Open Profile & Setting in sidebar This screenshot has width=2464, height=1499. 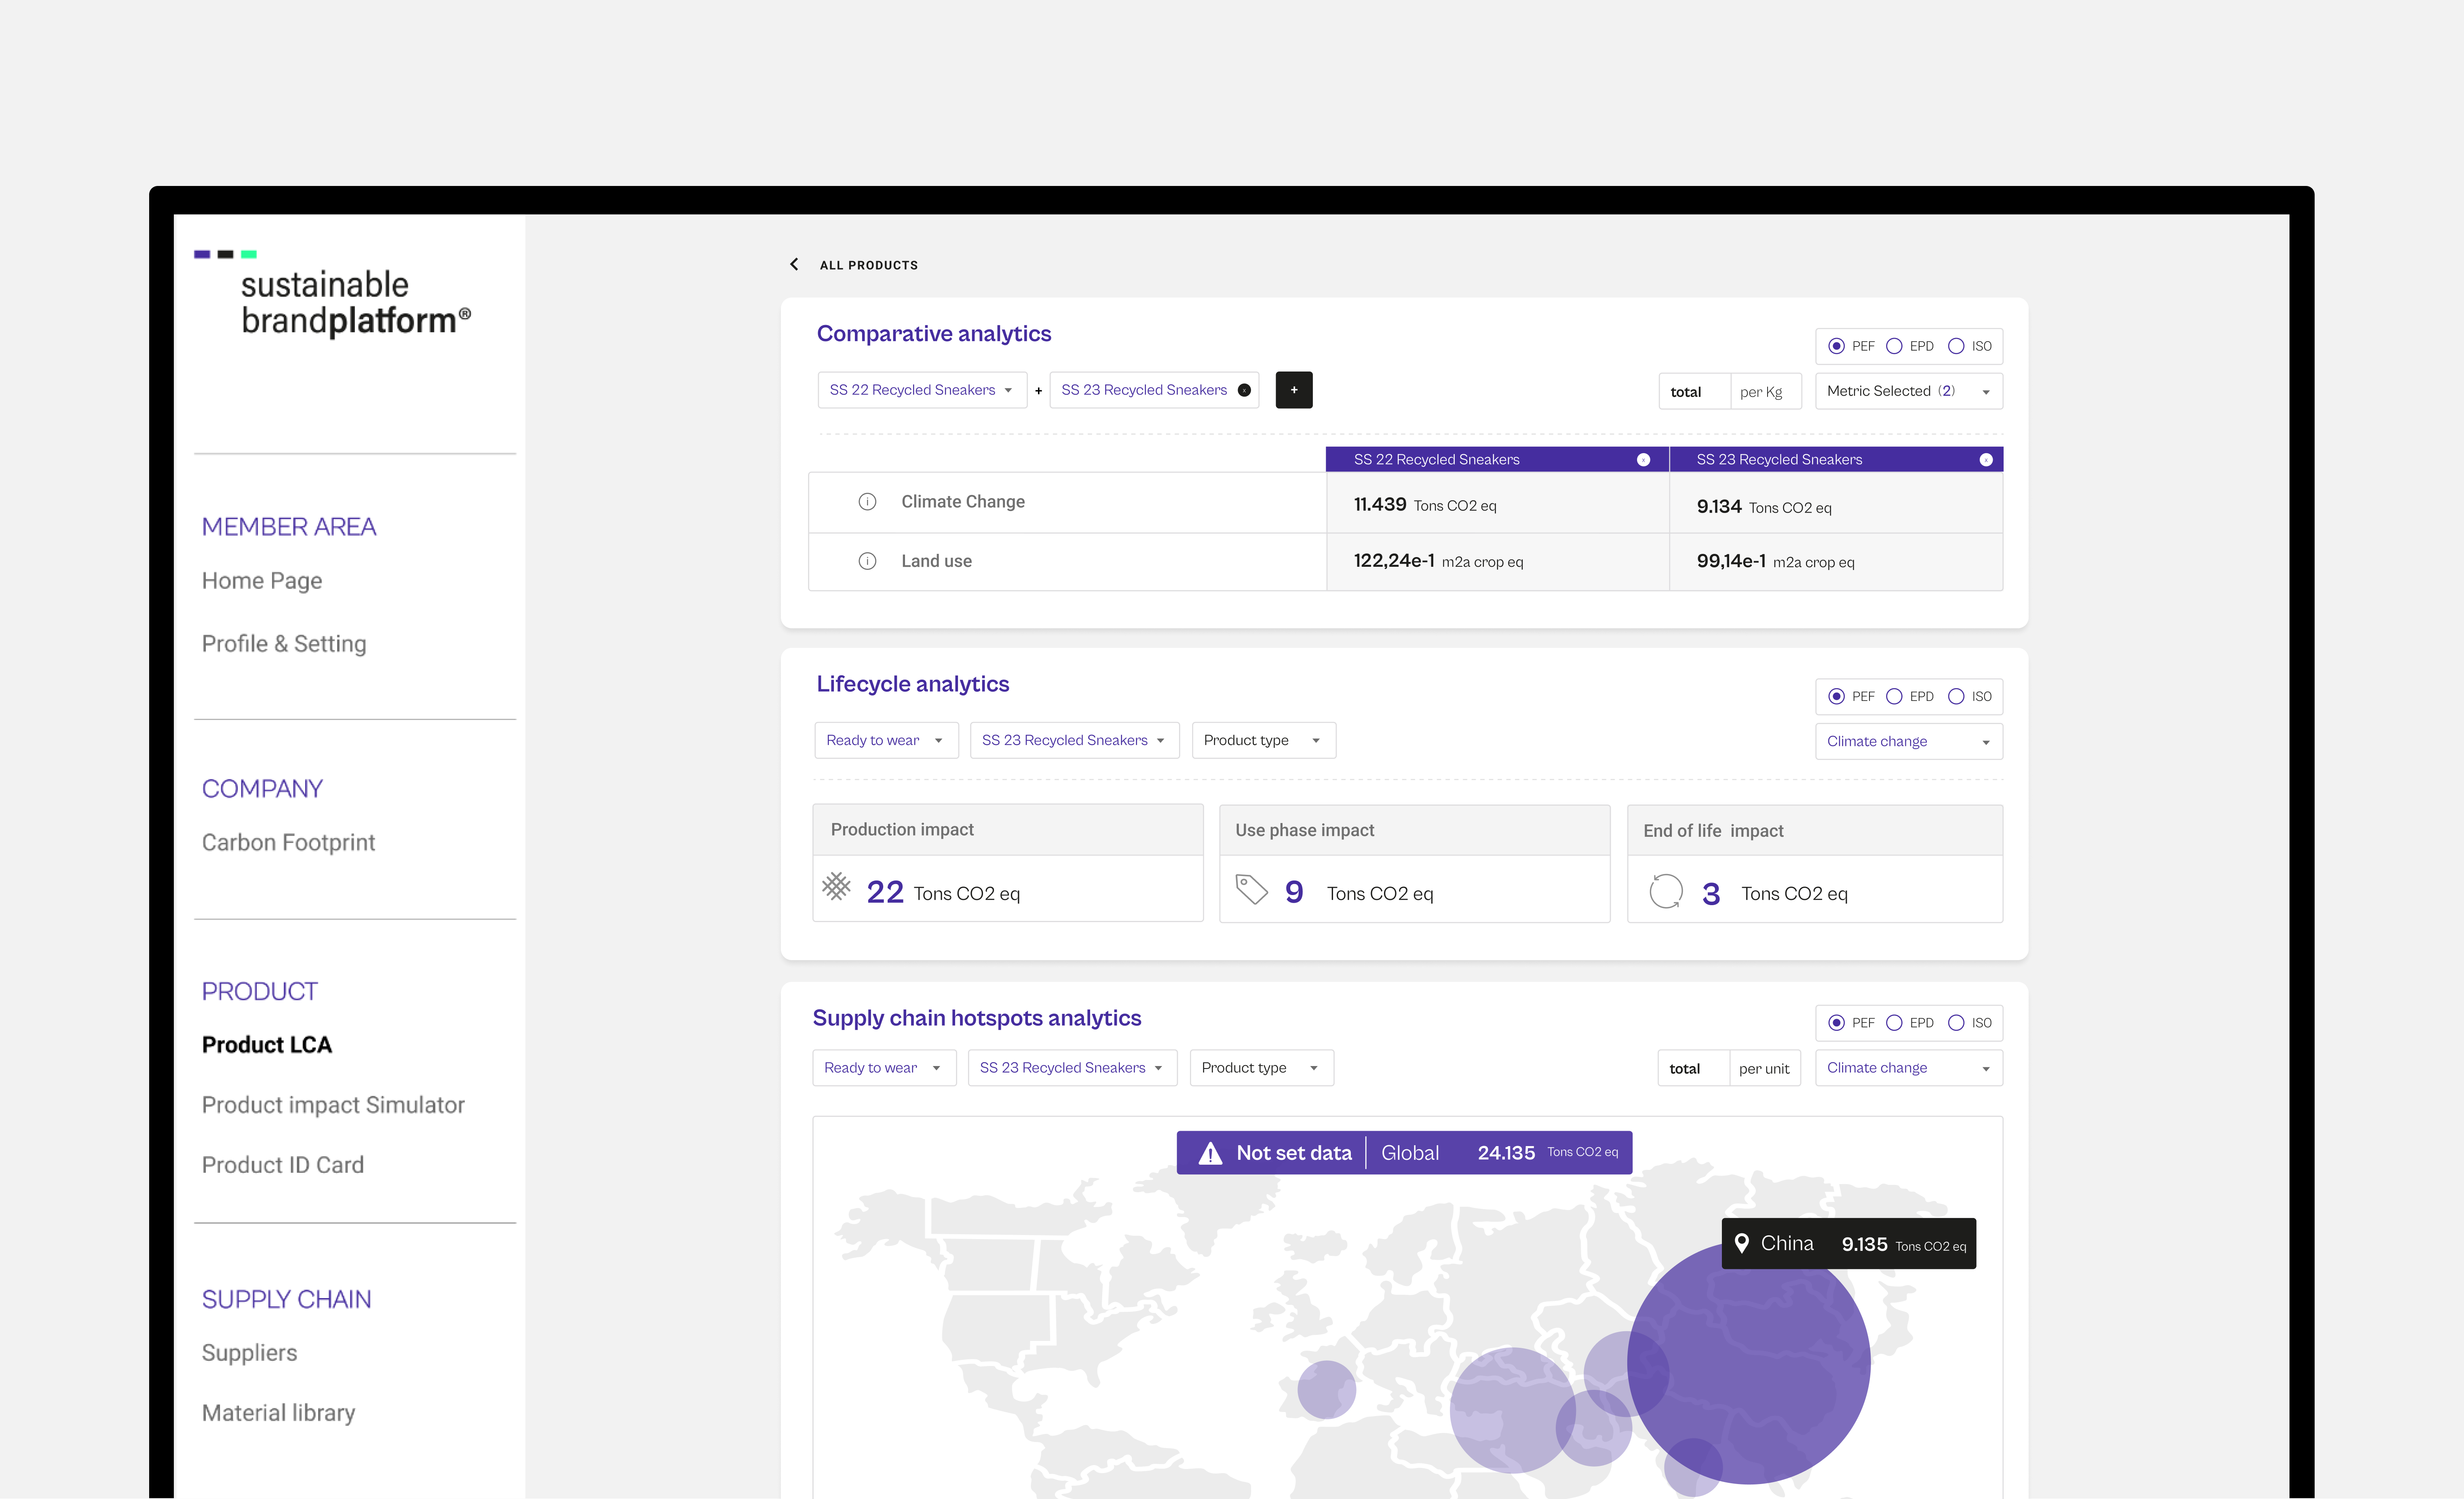click(x=284, y=644)
